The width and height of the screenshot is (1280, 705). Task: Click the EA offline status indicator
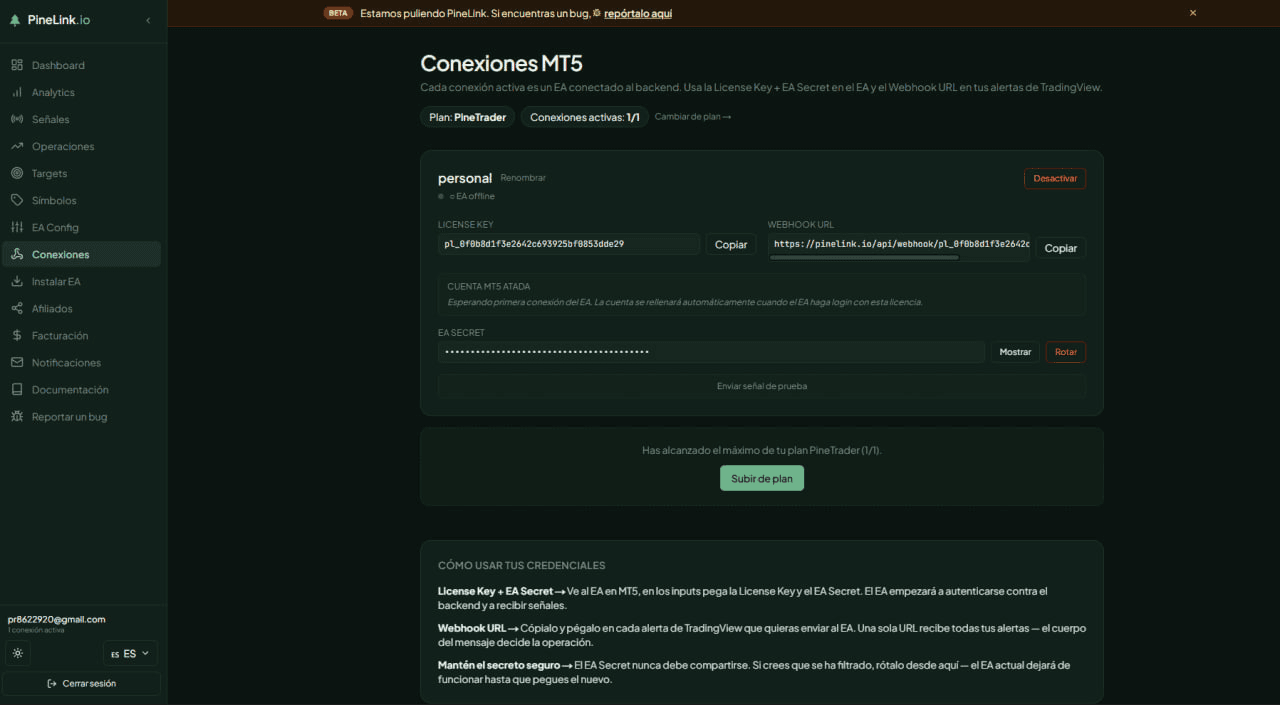pyautogui.click(x=467, y=196)
